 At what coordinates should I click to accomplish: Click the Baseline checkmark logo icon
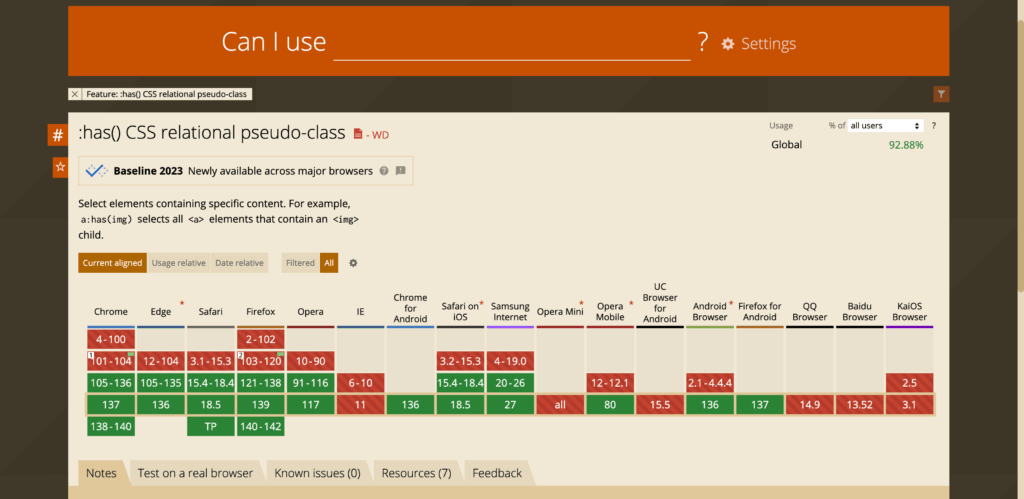click(97, 170)
